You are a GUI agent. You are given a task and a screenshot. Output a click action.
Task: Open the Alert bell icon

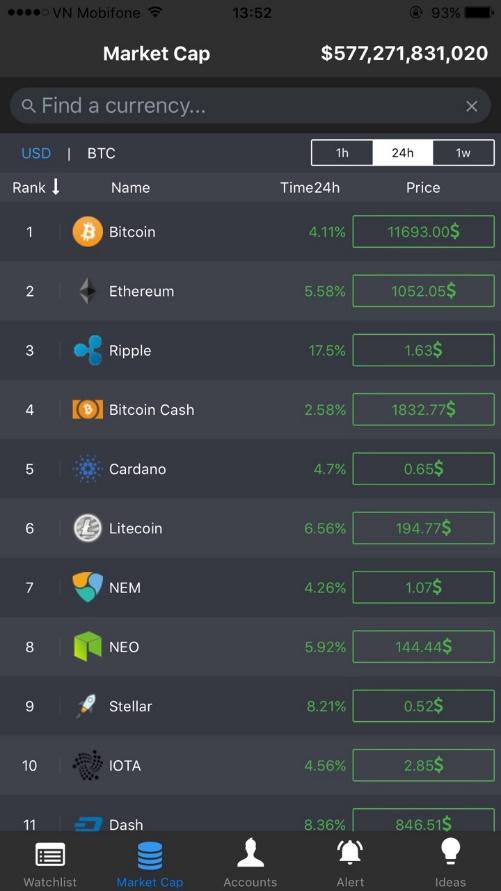[350, 854]
